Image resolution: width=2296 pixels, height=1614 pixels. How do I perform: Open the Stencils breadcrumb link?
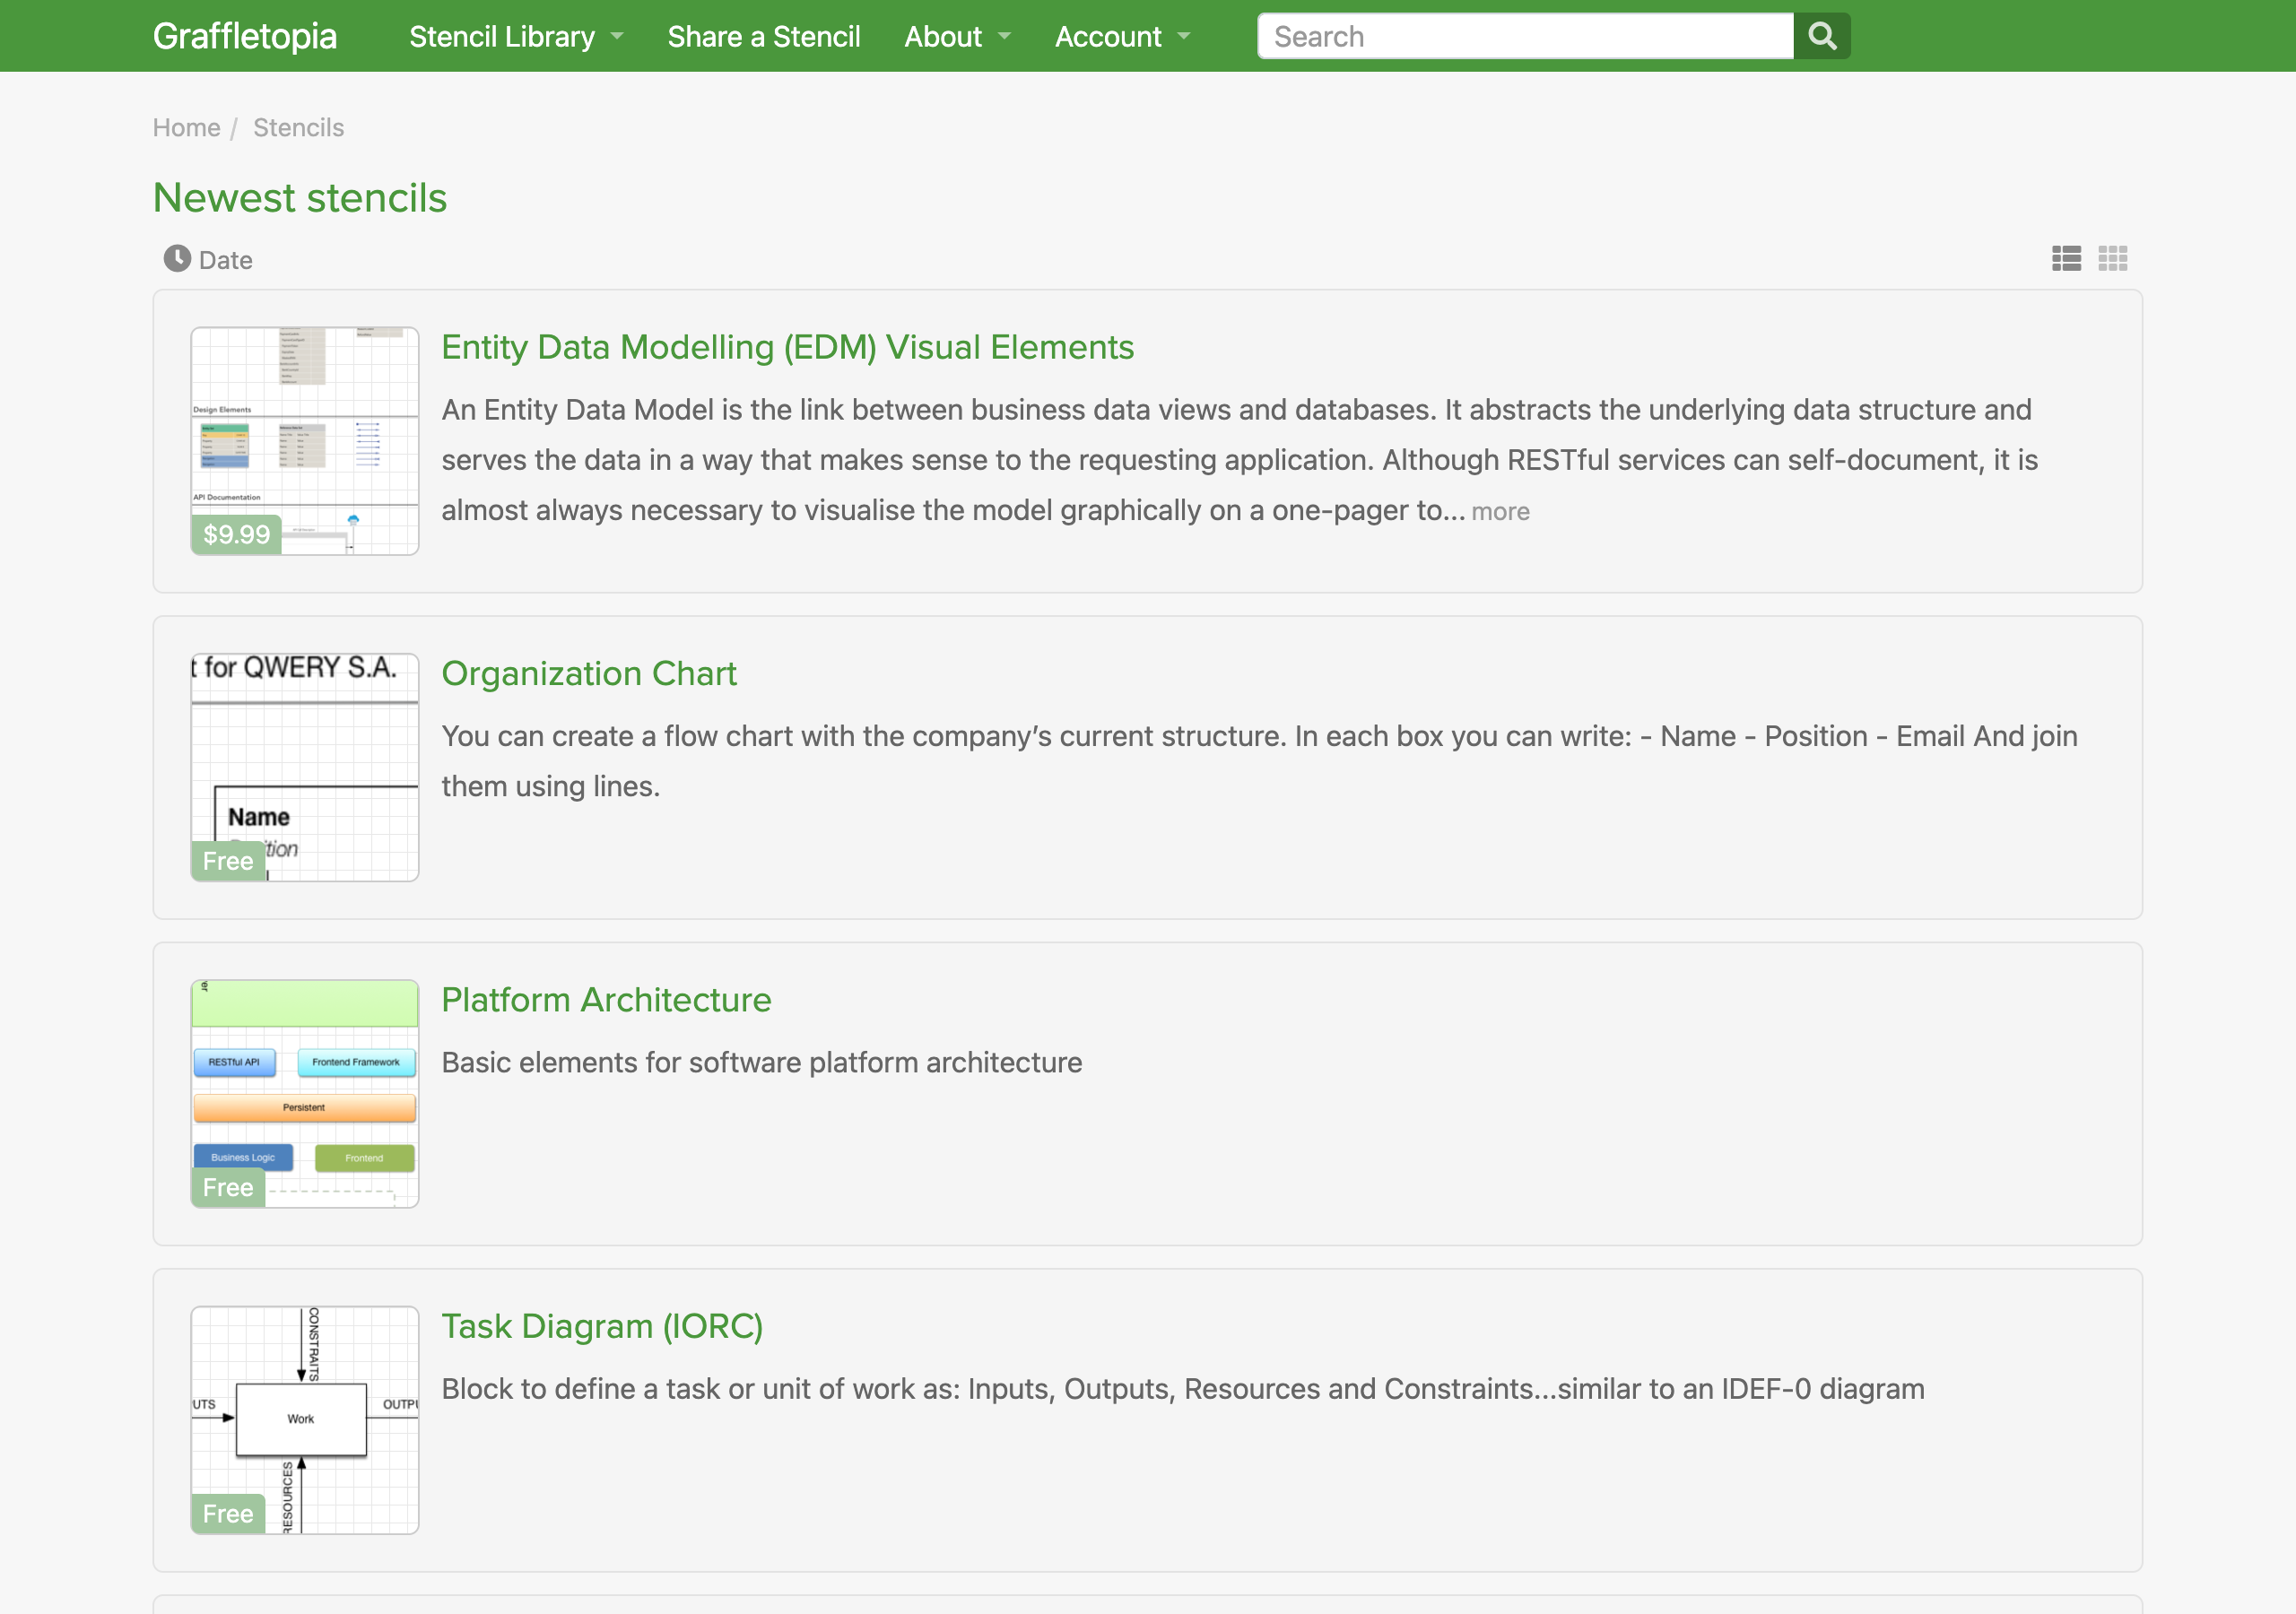point(298,128)
